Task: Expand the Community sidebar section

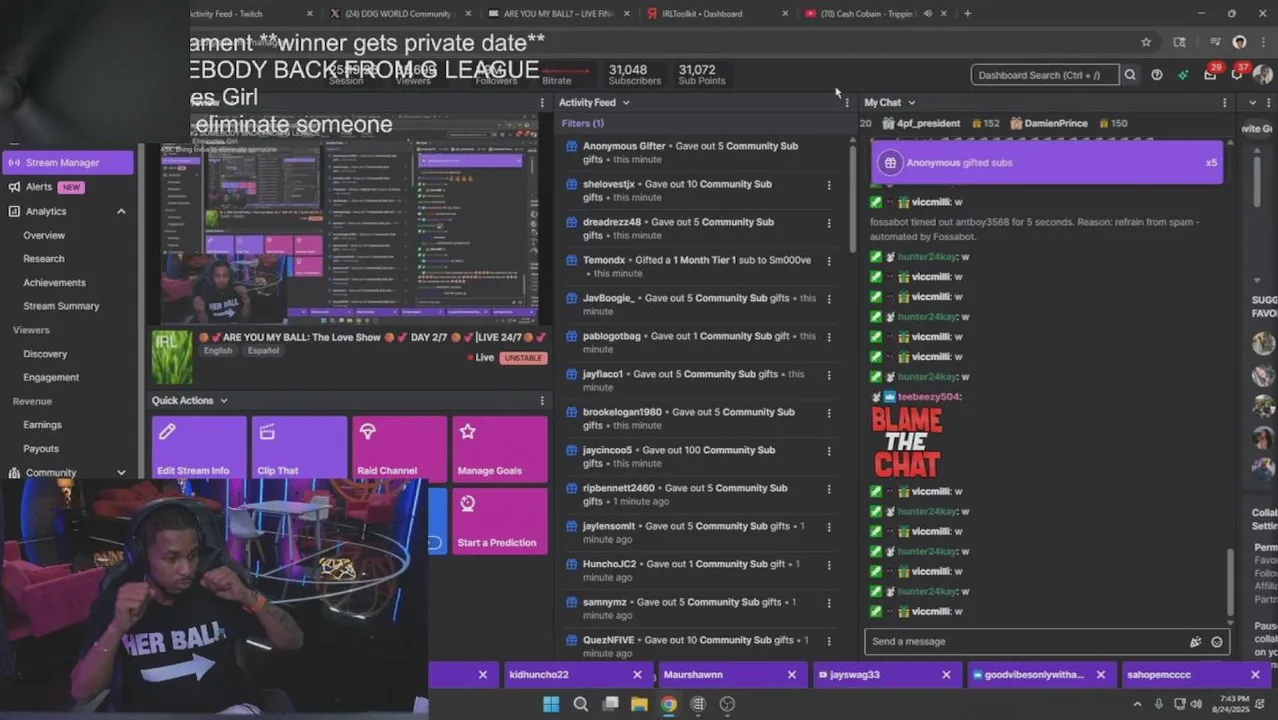Action: click(x=121, y=472)
